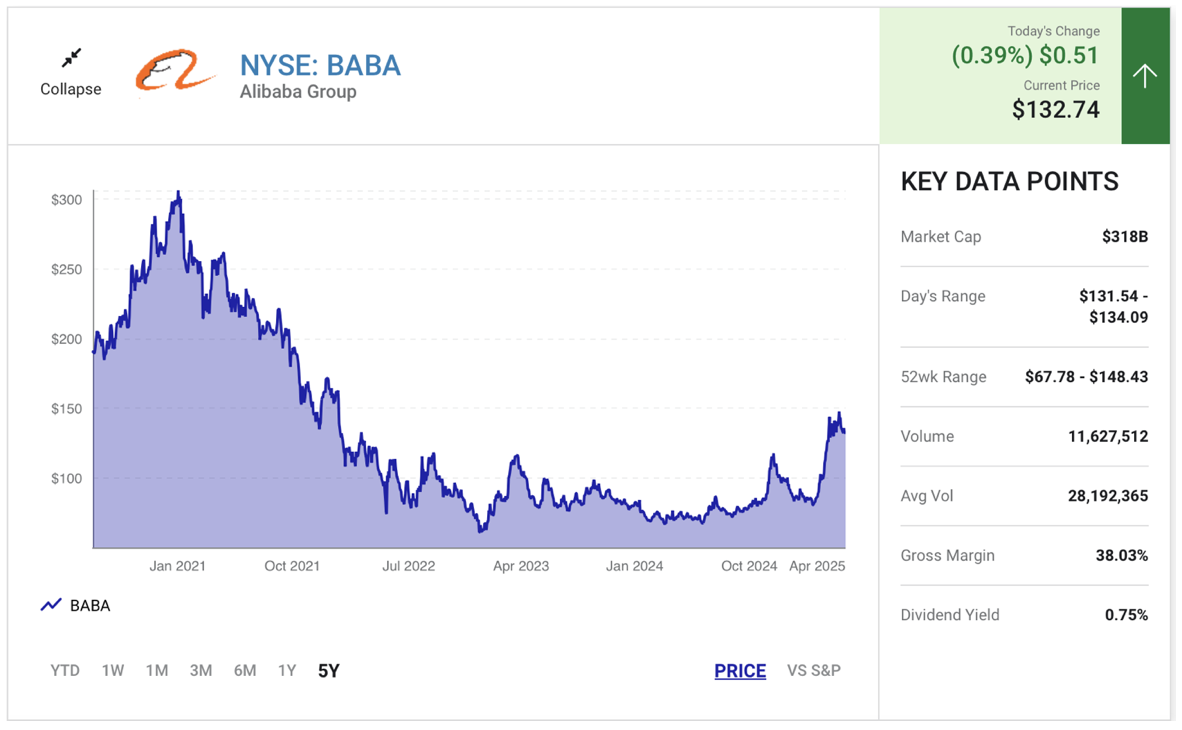
Task: Switch chart to 1W range
Action: tap(113, 670)
